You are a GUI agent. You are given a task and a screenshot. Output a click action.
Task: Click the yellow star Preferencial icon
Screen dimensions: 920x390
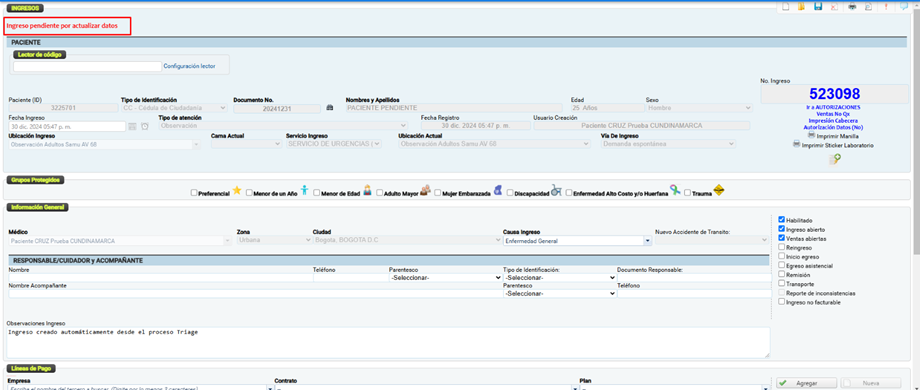coord(237,191)
